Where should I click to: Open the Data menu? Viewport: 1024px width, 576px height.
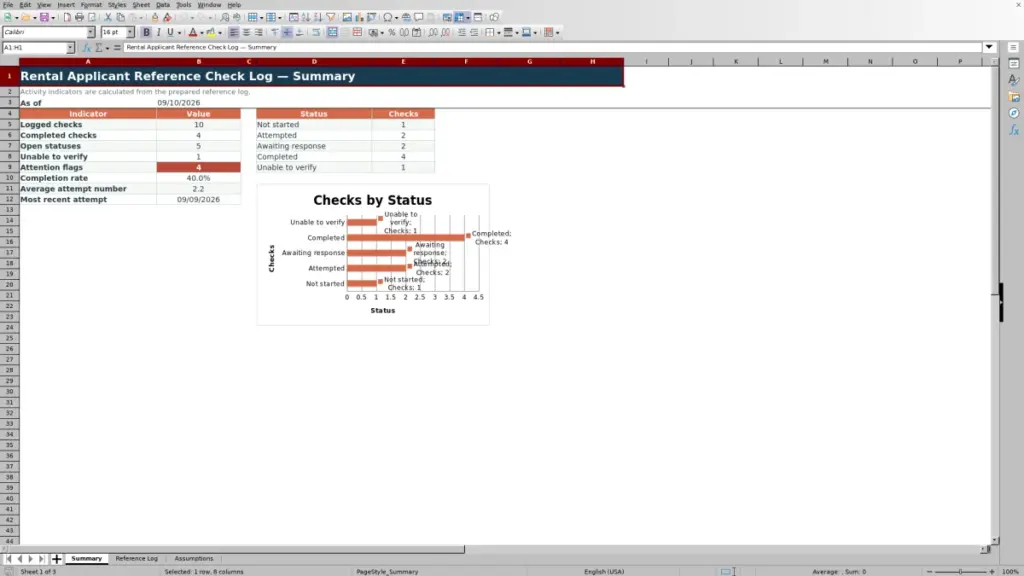[163, 5]
